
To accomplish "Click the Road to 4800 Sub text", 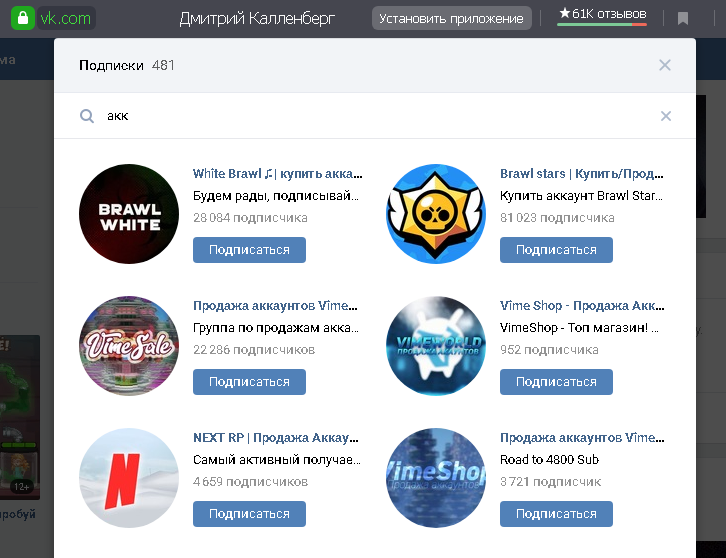I will coord(549,460).
